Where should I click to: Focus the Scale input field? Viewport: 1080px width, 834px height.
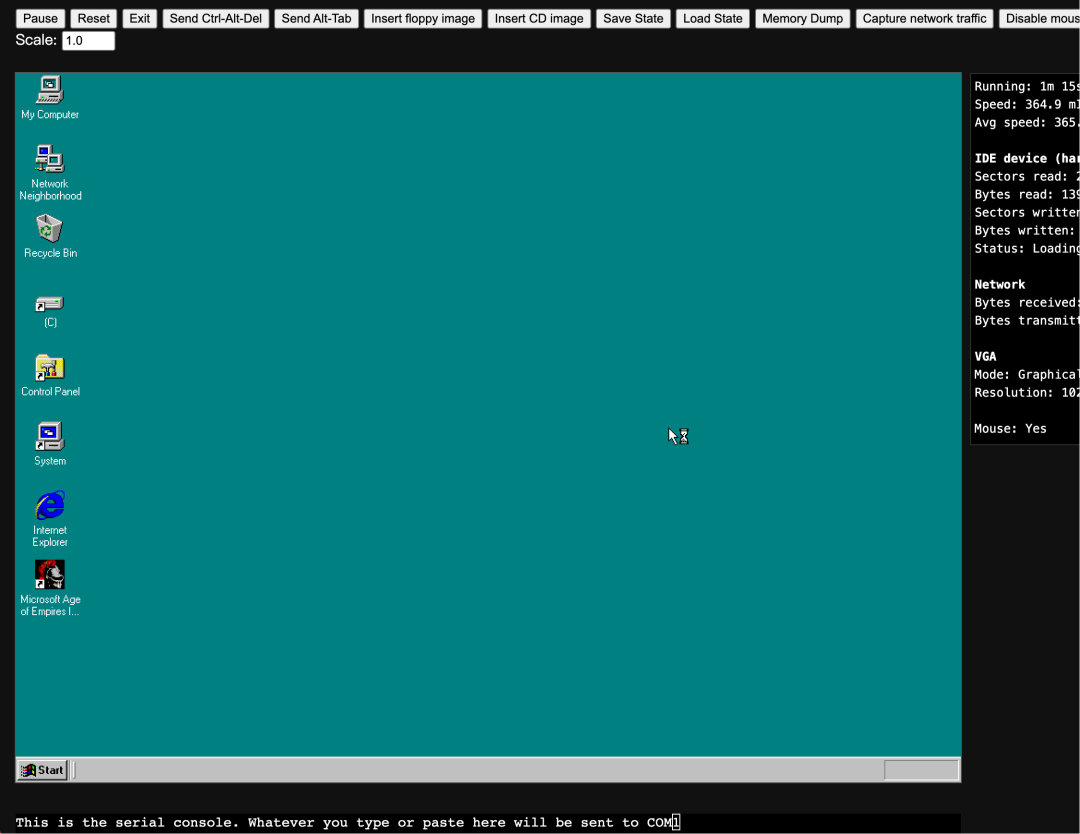point(88,41)
